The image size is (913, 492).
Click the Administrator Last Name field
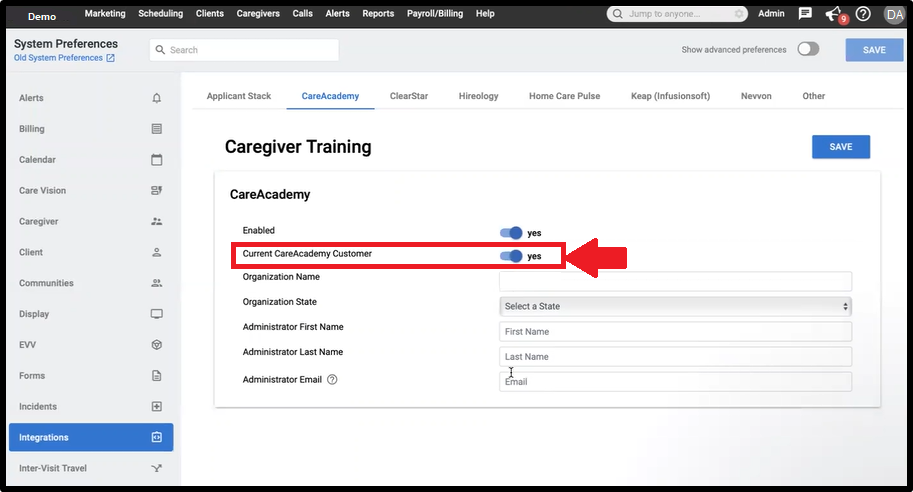(675, 356)
